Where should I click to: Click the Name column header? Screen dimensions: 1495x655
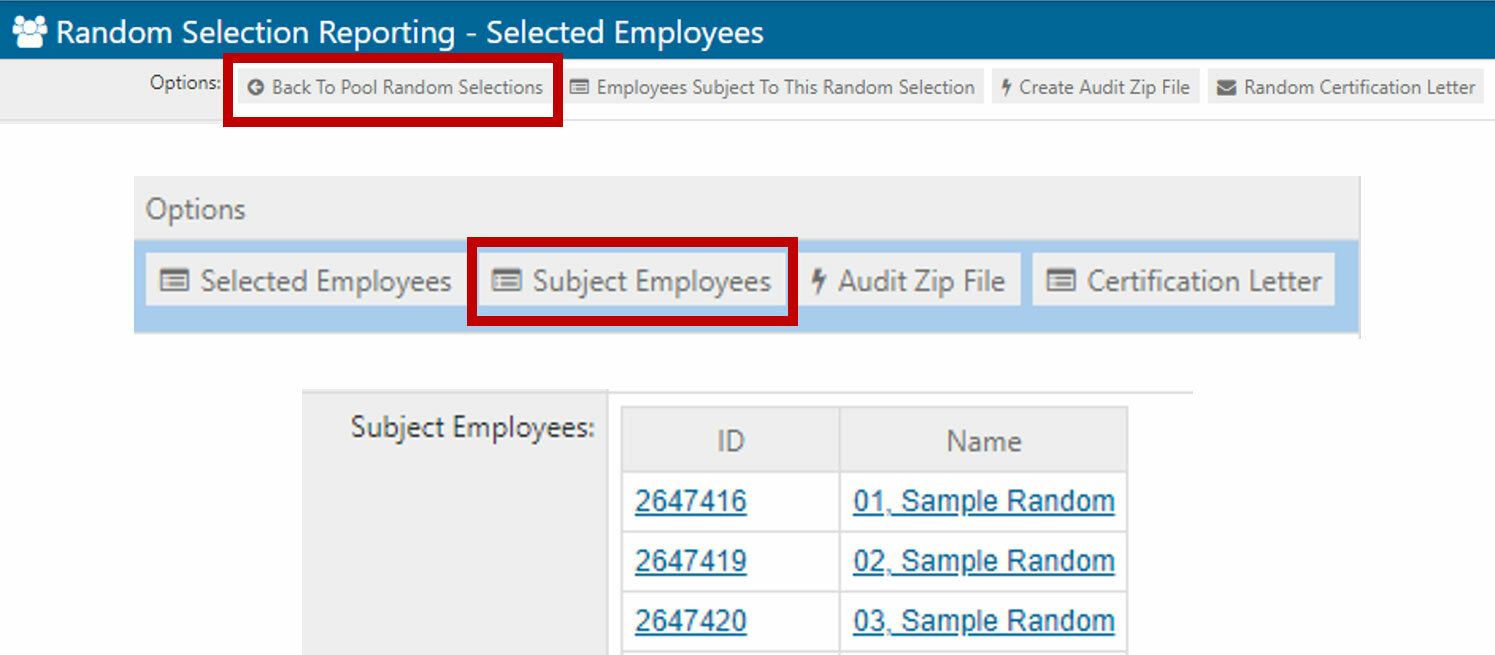(983, 441)
